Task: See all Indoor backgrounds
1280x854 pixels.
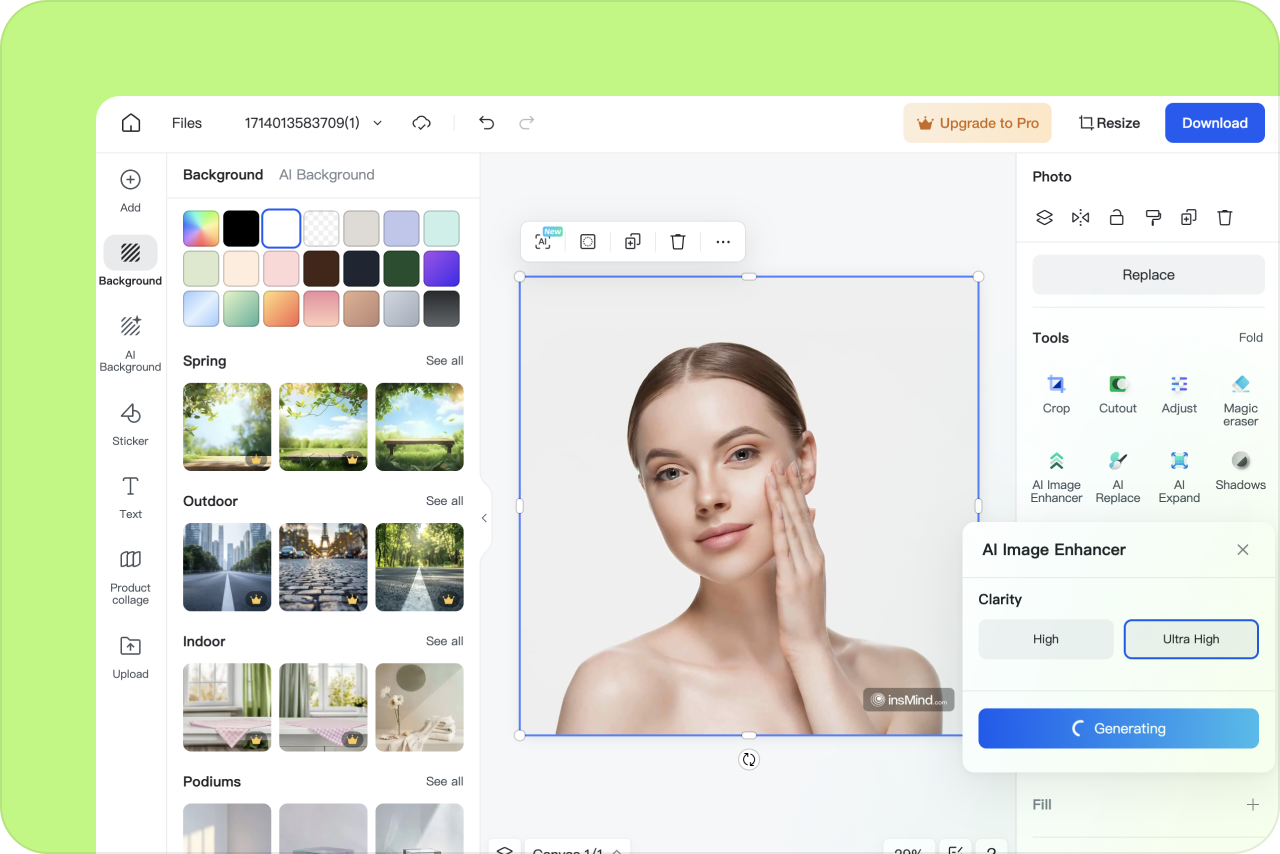Action: coord(445,641)
